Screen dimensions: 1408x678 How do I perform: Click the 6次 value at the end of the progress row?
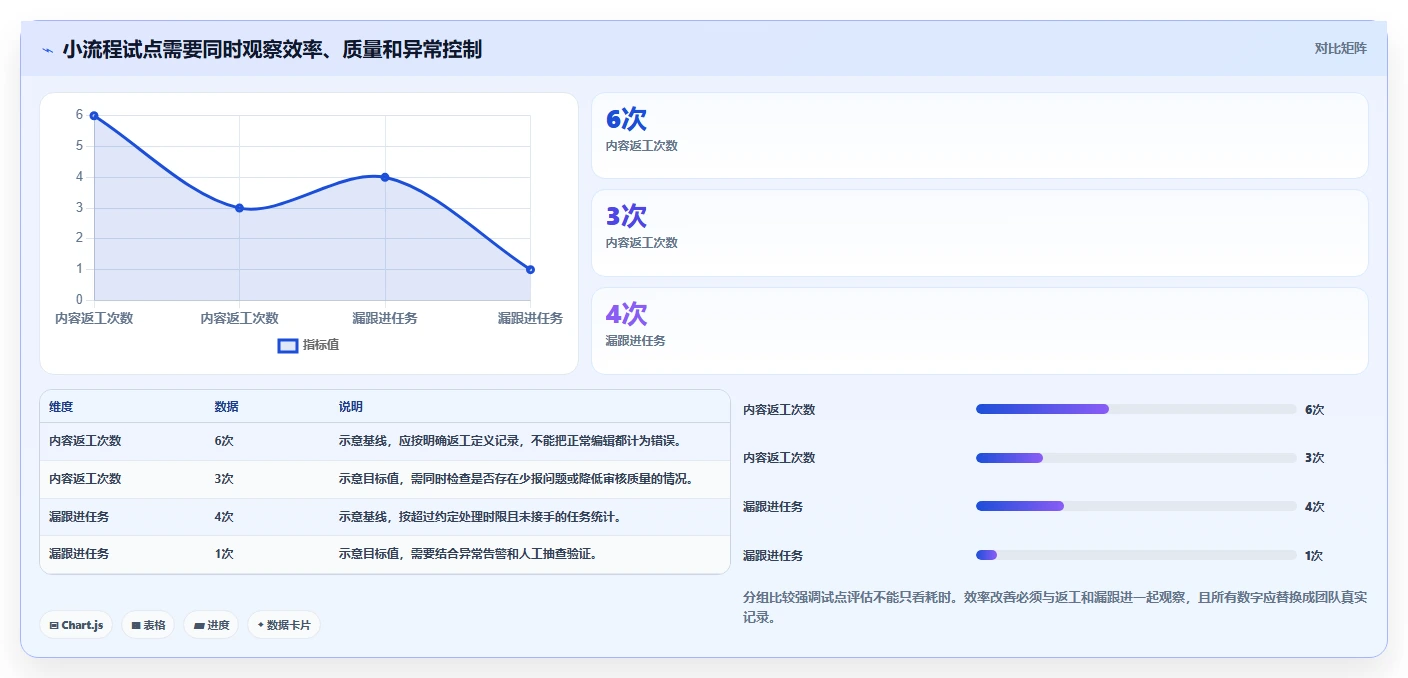[x=1315, y=410]
